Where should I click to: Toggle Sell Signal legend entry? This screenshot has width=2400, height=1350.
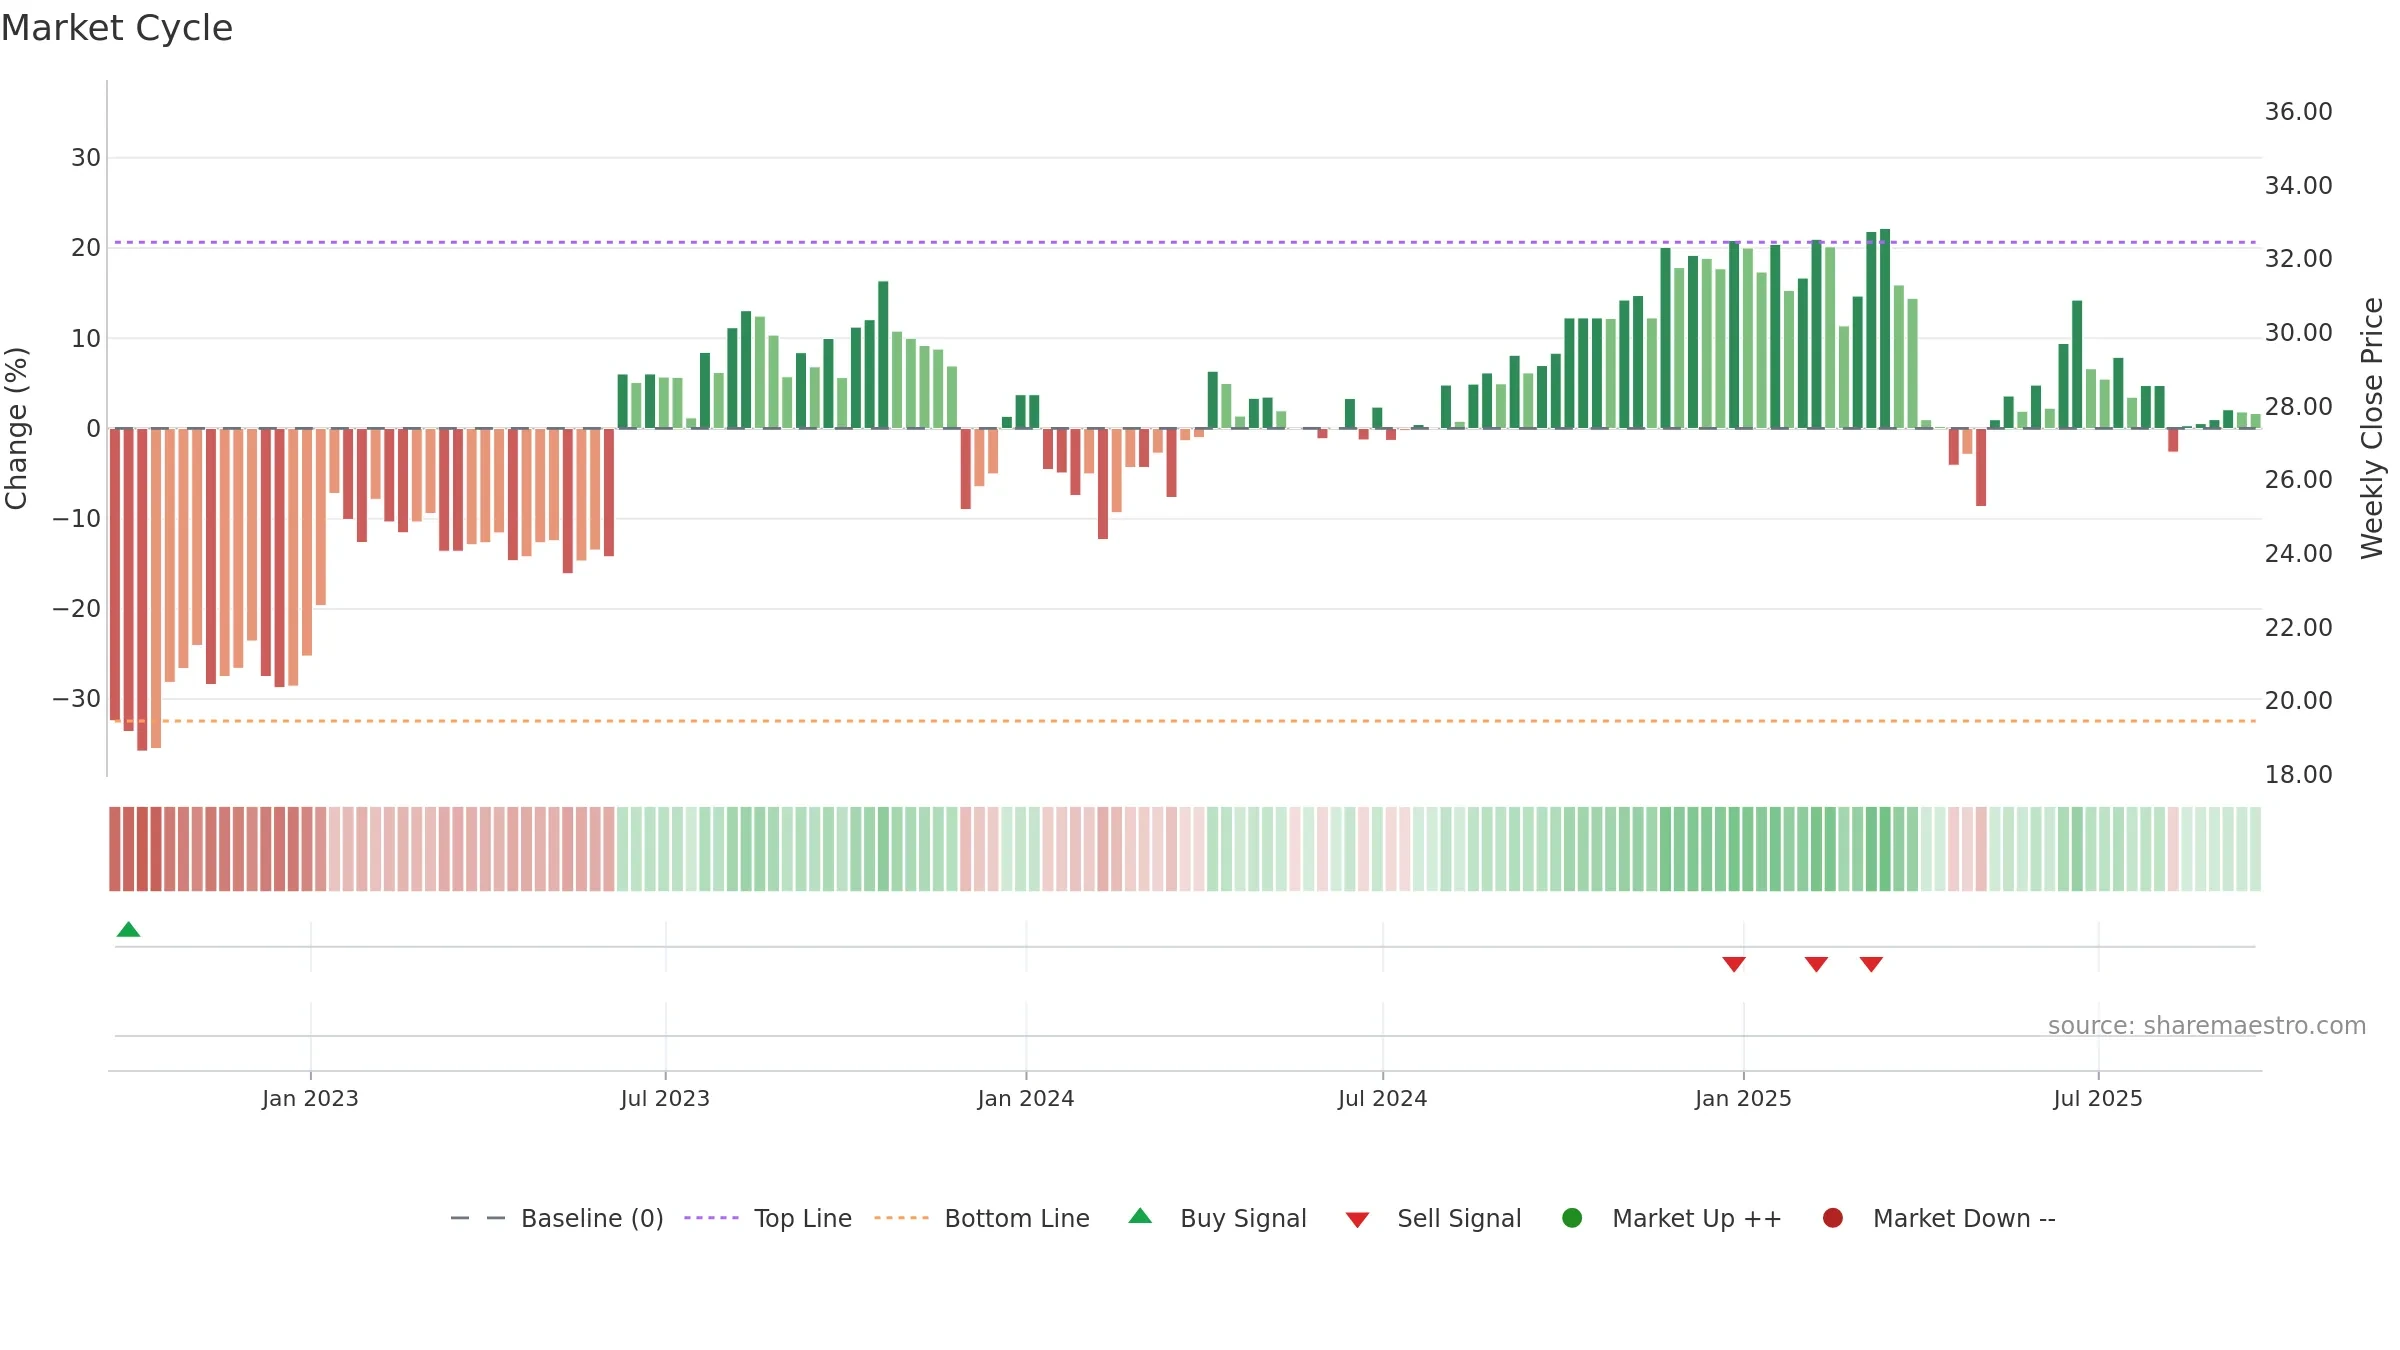coord(1433,1218)
